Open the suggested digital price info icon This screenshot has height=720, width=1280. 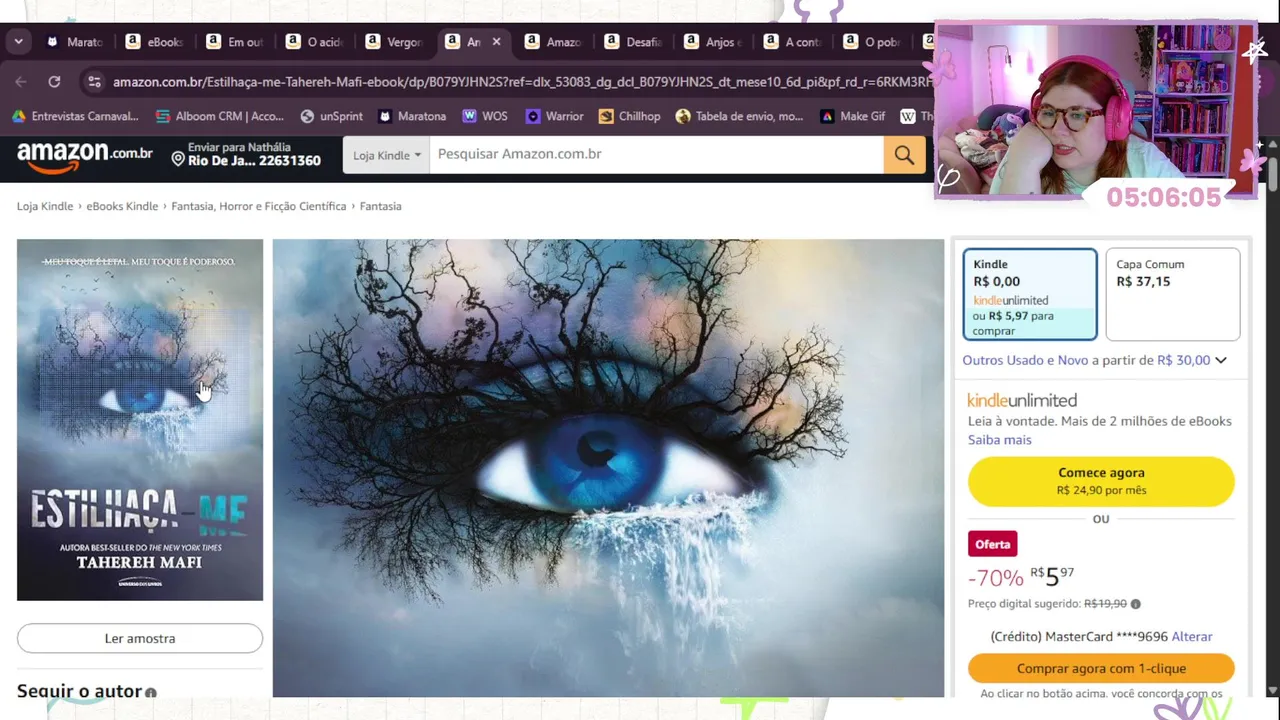(1135, 604)
